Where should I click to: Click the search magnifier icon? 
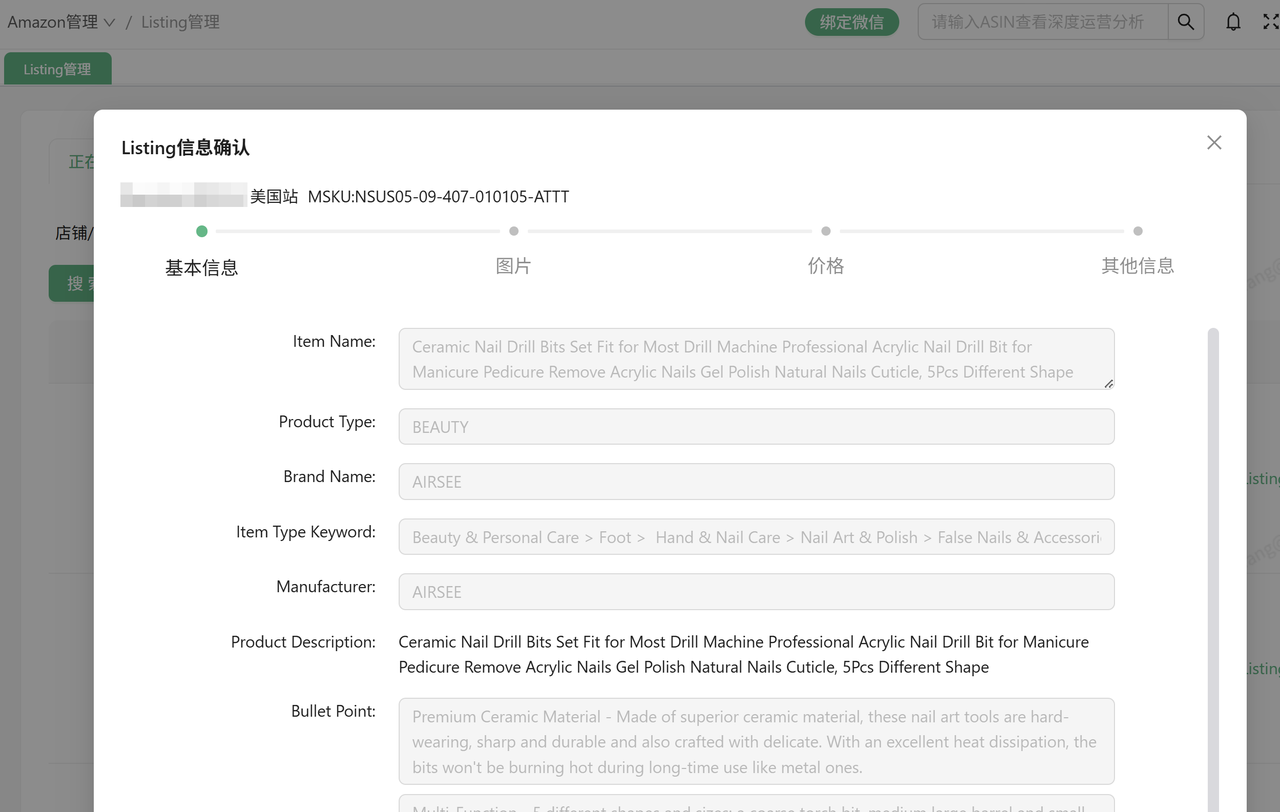(x=1185, y=22)
